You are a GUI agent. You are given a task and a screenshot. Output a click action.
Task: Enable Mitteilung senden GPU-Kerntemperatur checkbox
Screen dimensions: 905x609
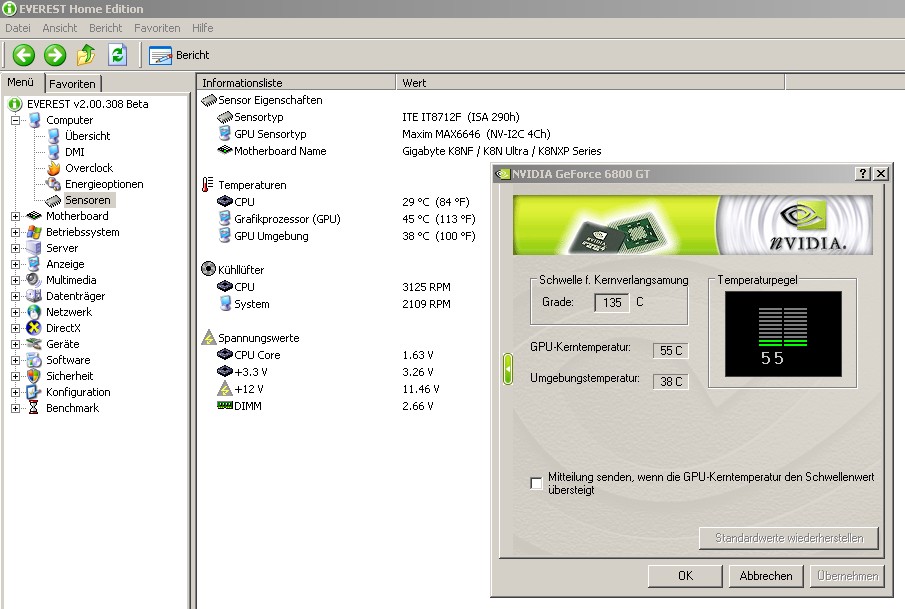point(536,483)
